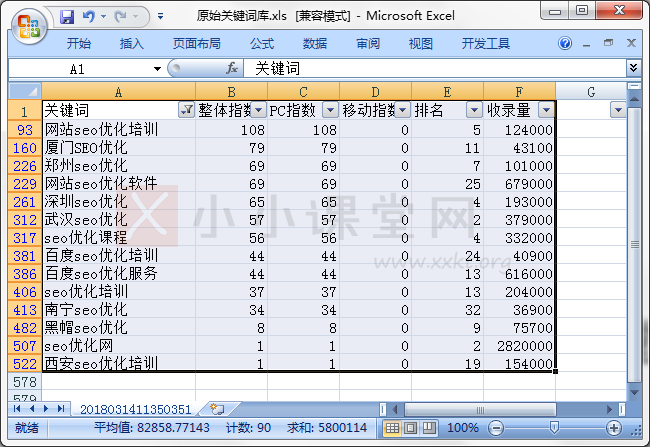Click the Undo icon
This screenshot has height=447, width=650.
click(89, 17)
